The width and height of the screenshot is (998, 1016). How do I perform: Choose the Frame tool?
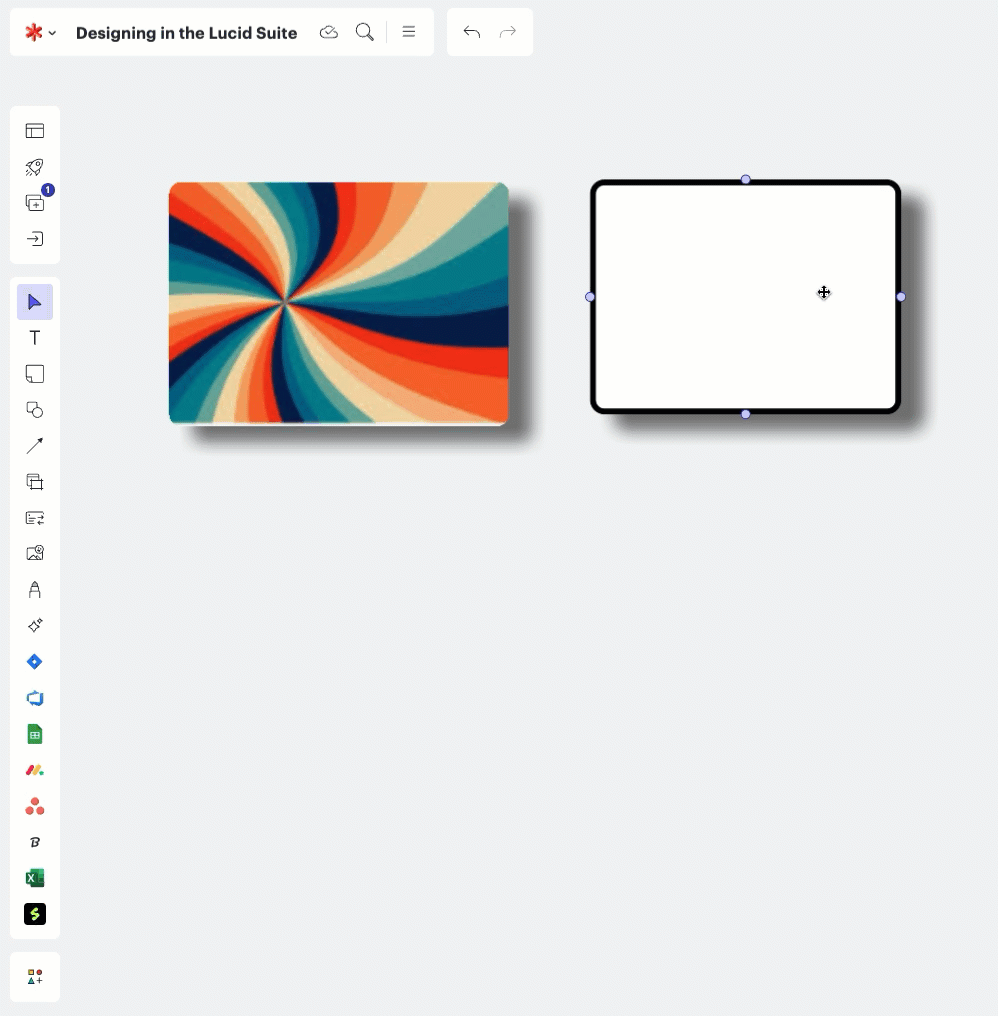tap(35, 481)
